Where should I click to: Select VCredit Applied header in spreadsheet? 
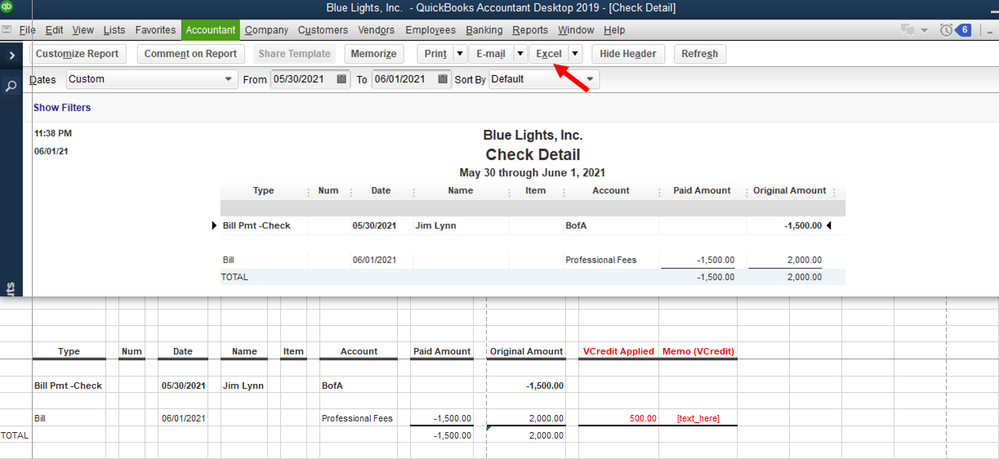coord(619,351)
